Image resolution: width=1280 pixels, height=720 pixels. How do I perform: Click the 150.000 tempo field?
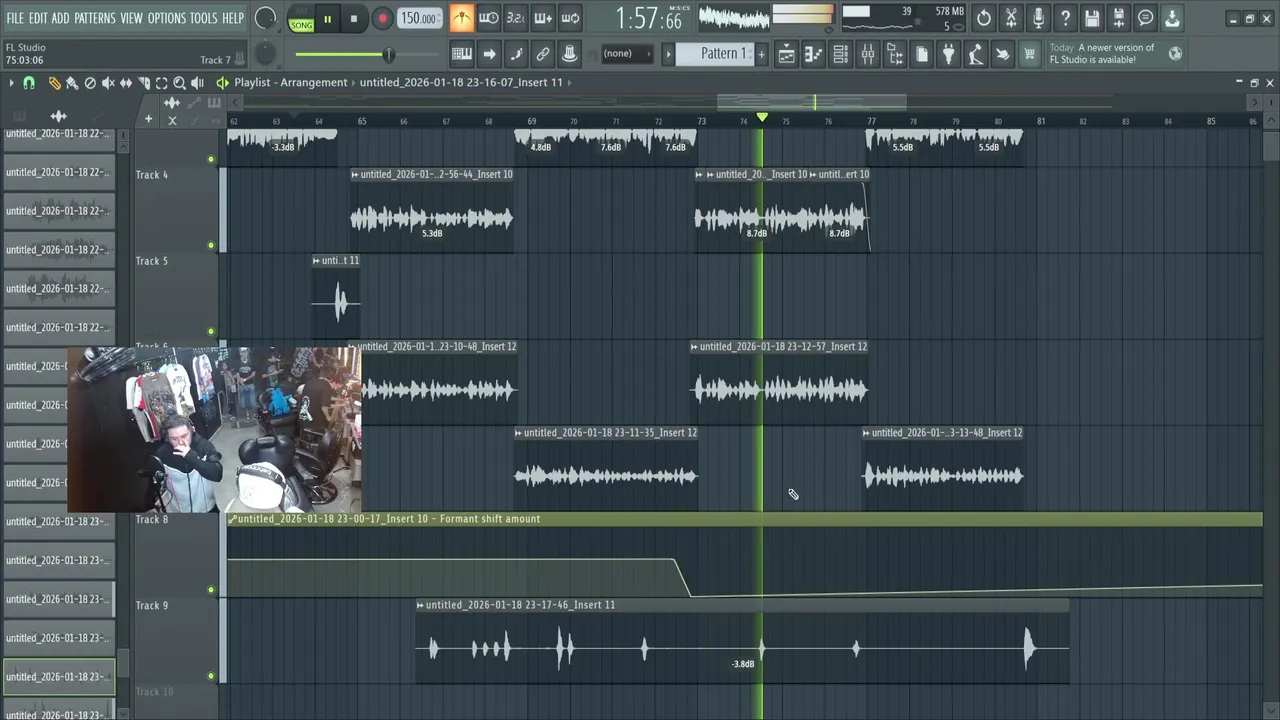pyautogui.click(x=418, y=19)
